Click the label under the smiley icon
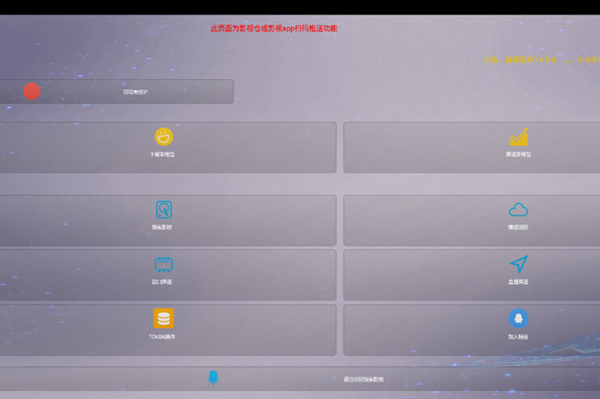Image resolution: width=600 pixels, height=399 pixels. [x=163, y=154]
